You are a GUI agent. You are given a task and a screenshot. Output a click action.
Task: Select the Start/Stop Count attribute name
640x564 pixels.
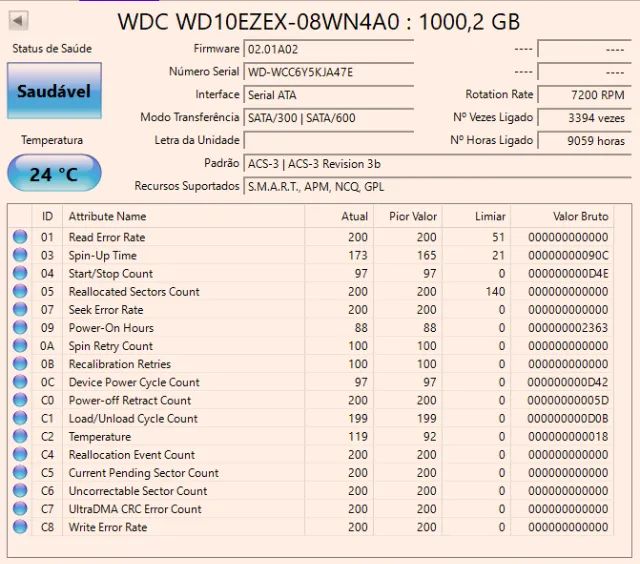[111, 273]
